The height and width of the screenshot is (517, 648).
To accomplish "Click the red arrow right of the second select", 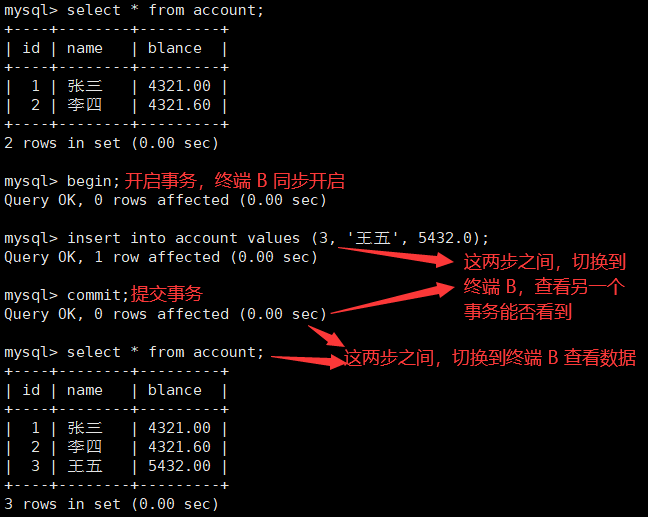I will click(x=308, y=361).
